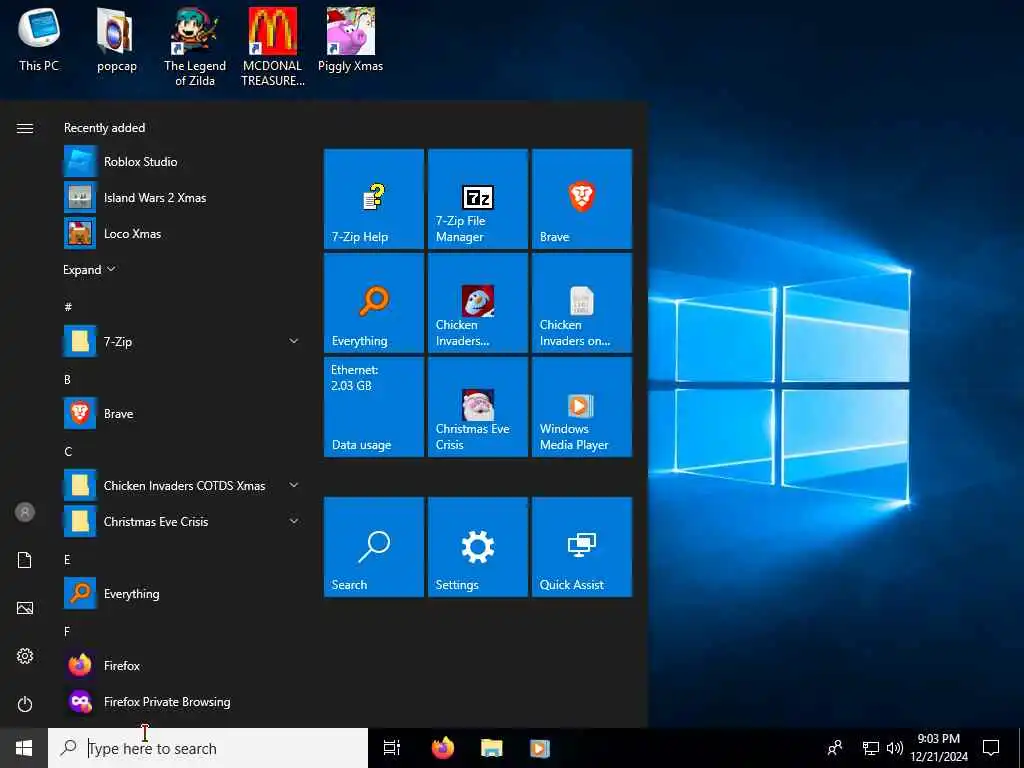This screenshot has width=1024, height=768.
Task: Open Chicken Invaders COTDS Xmas folder entry
Action: (182, 485)
